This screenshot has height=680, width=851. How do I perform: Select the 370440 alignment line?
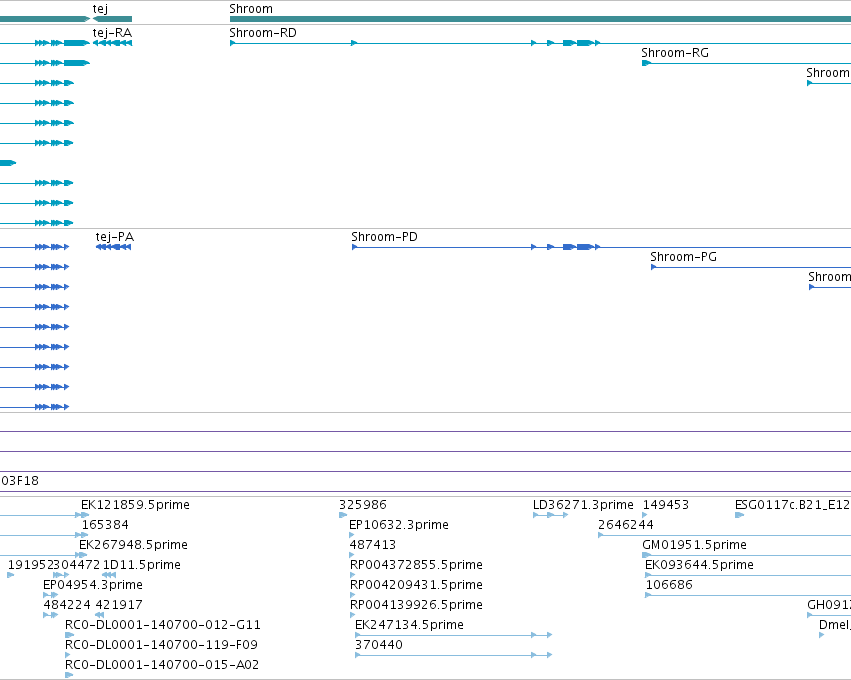click(453, 655)
